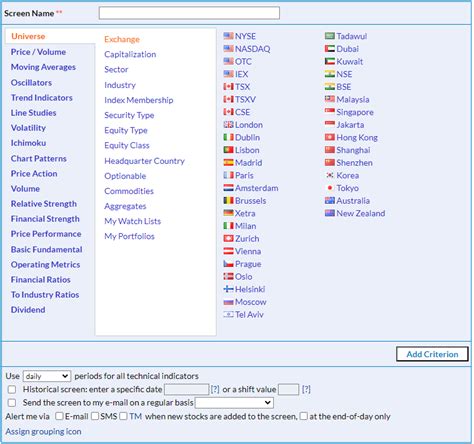
Task: Tick the SMS alert checkbox
Action: coord(95,416)
